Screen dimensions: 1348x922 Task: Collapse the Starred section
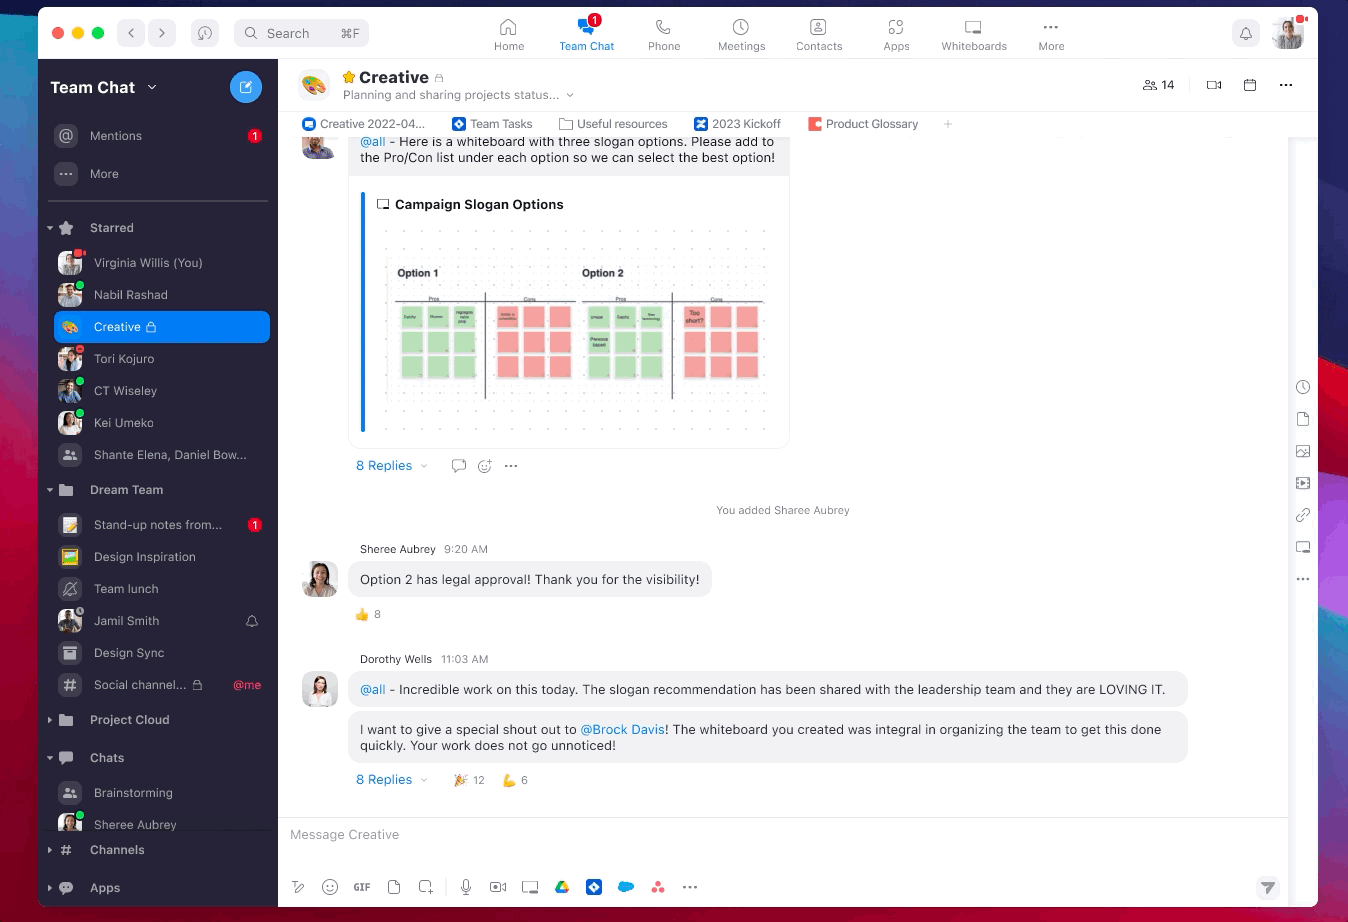pos(50,228)
